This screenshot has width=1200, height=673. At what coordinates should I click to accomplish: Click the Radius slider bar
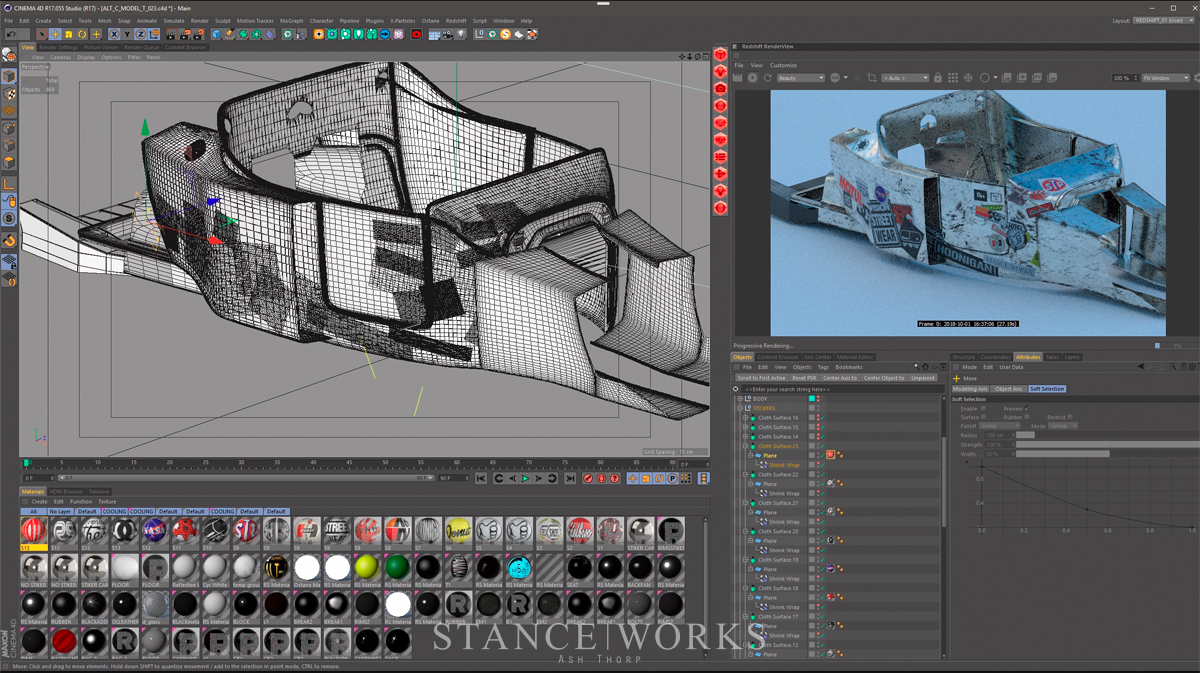click(1107, 435)
